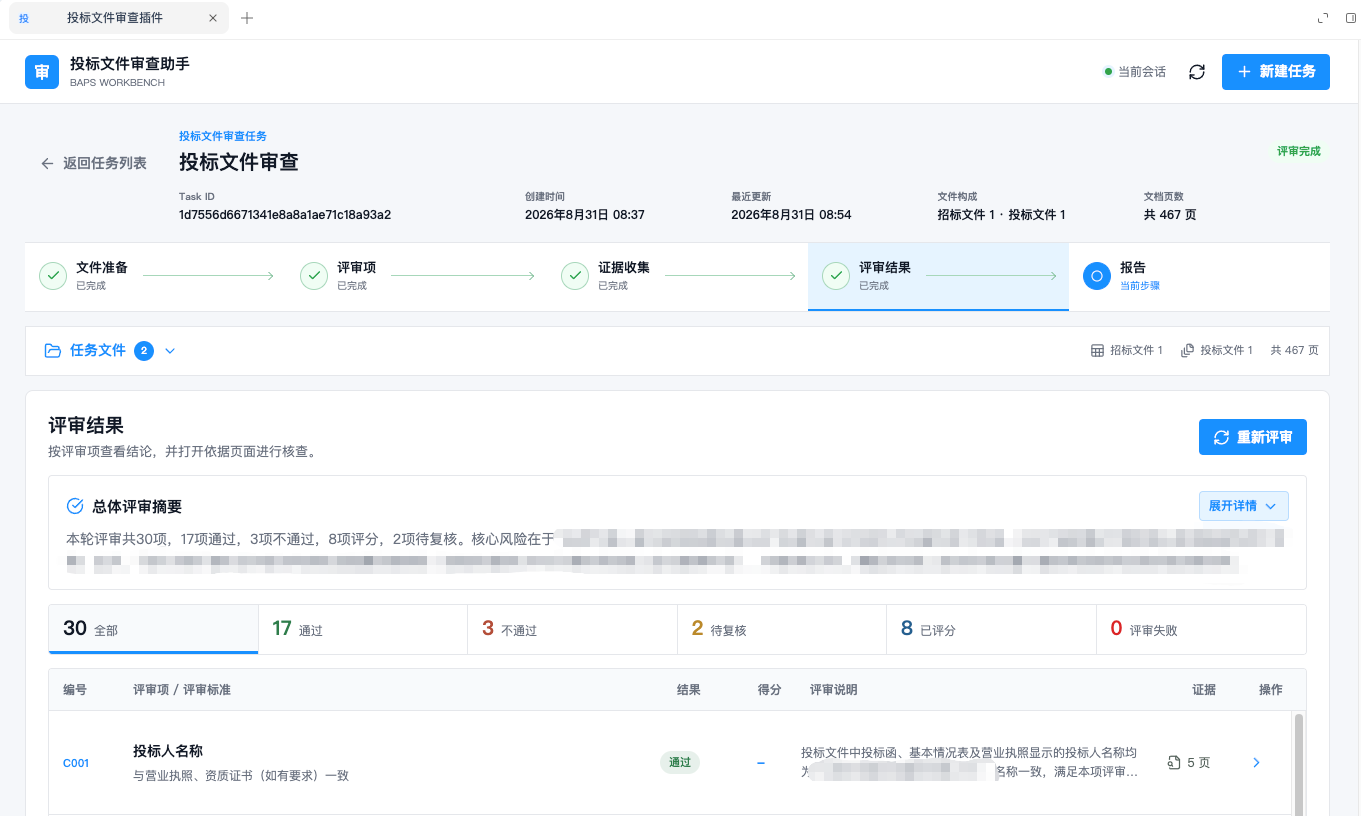Image resolution: width=1361 pixels, height=816 pixels.
Task: Open review item C001
Action: pyautogui.click(x=76, y=763)
